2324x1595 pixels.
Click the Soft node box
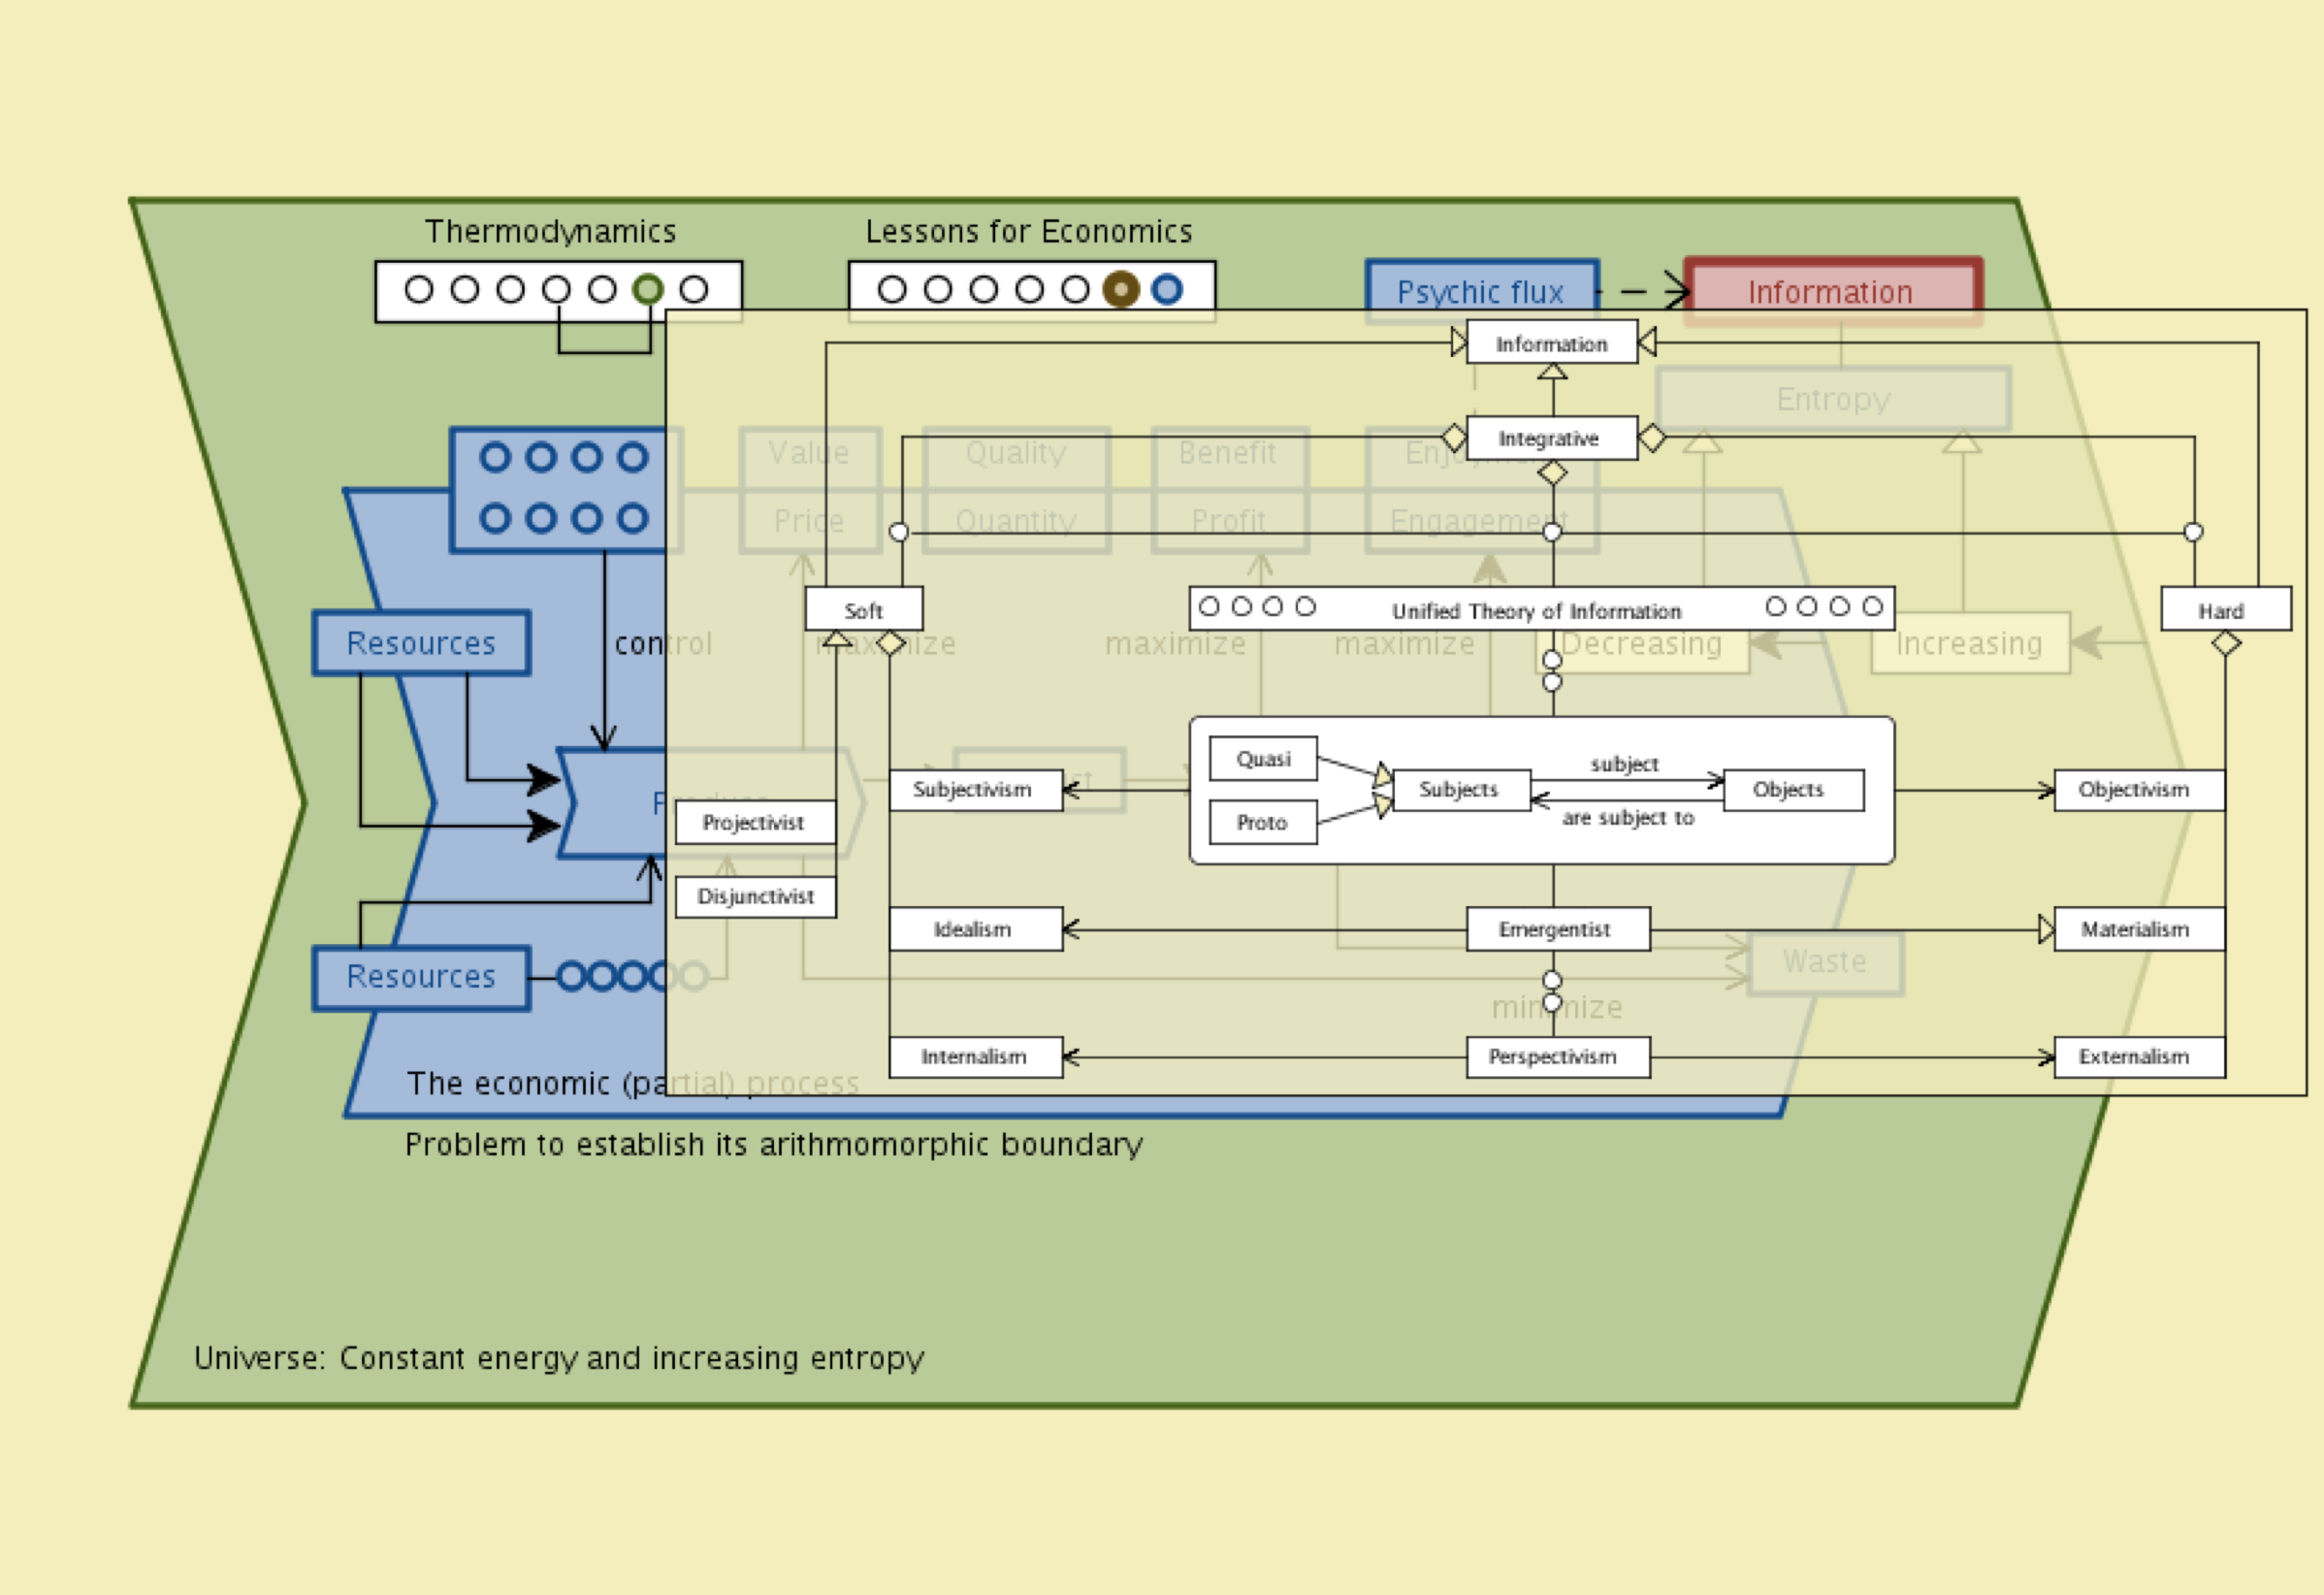(x=863, y=609)
